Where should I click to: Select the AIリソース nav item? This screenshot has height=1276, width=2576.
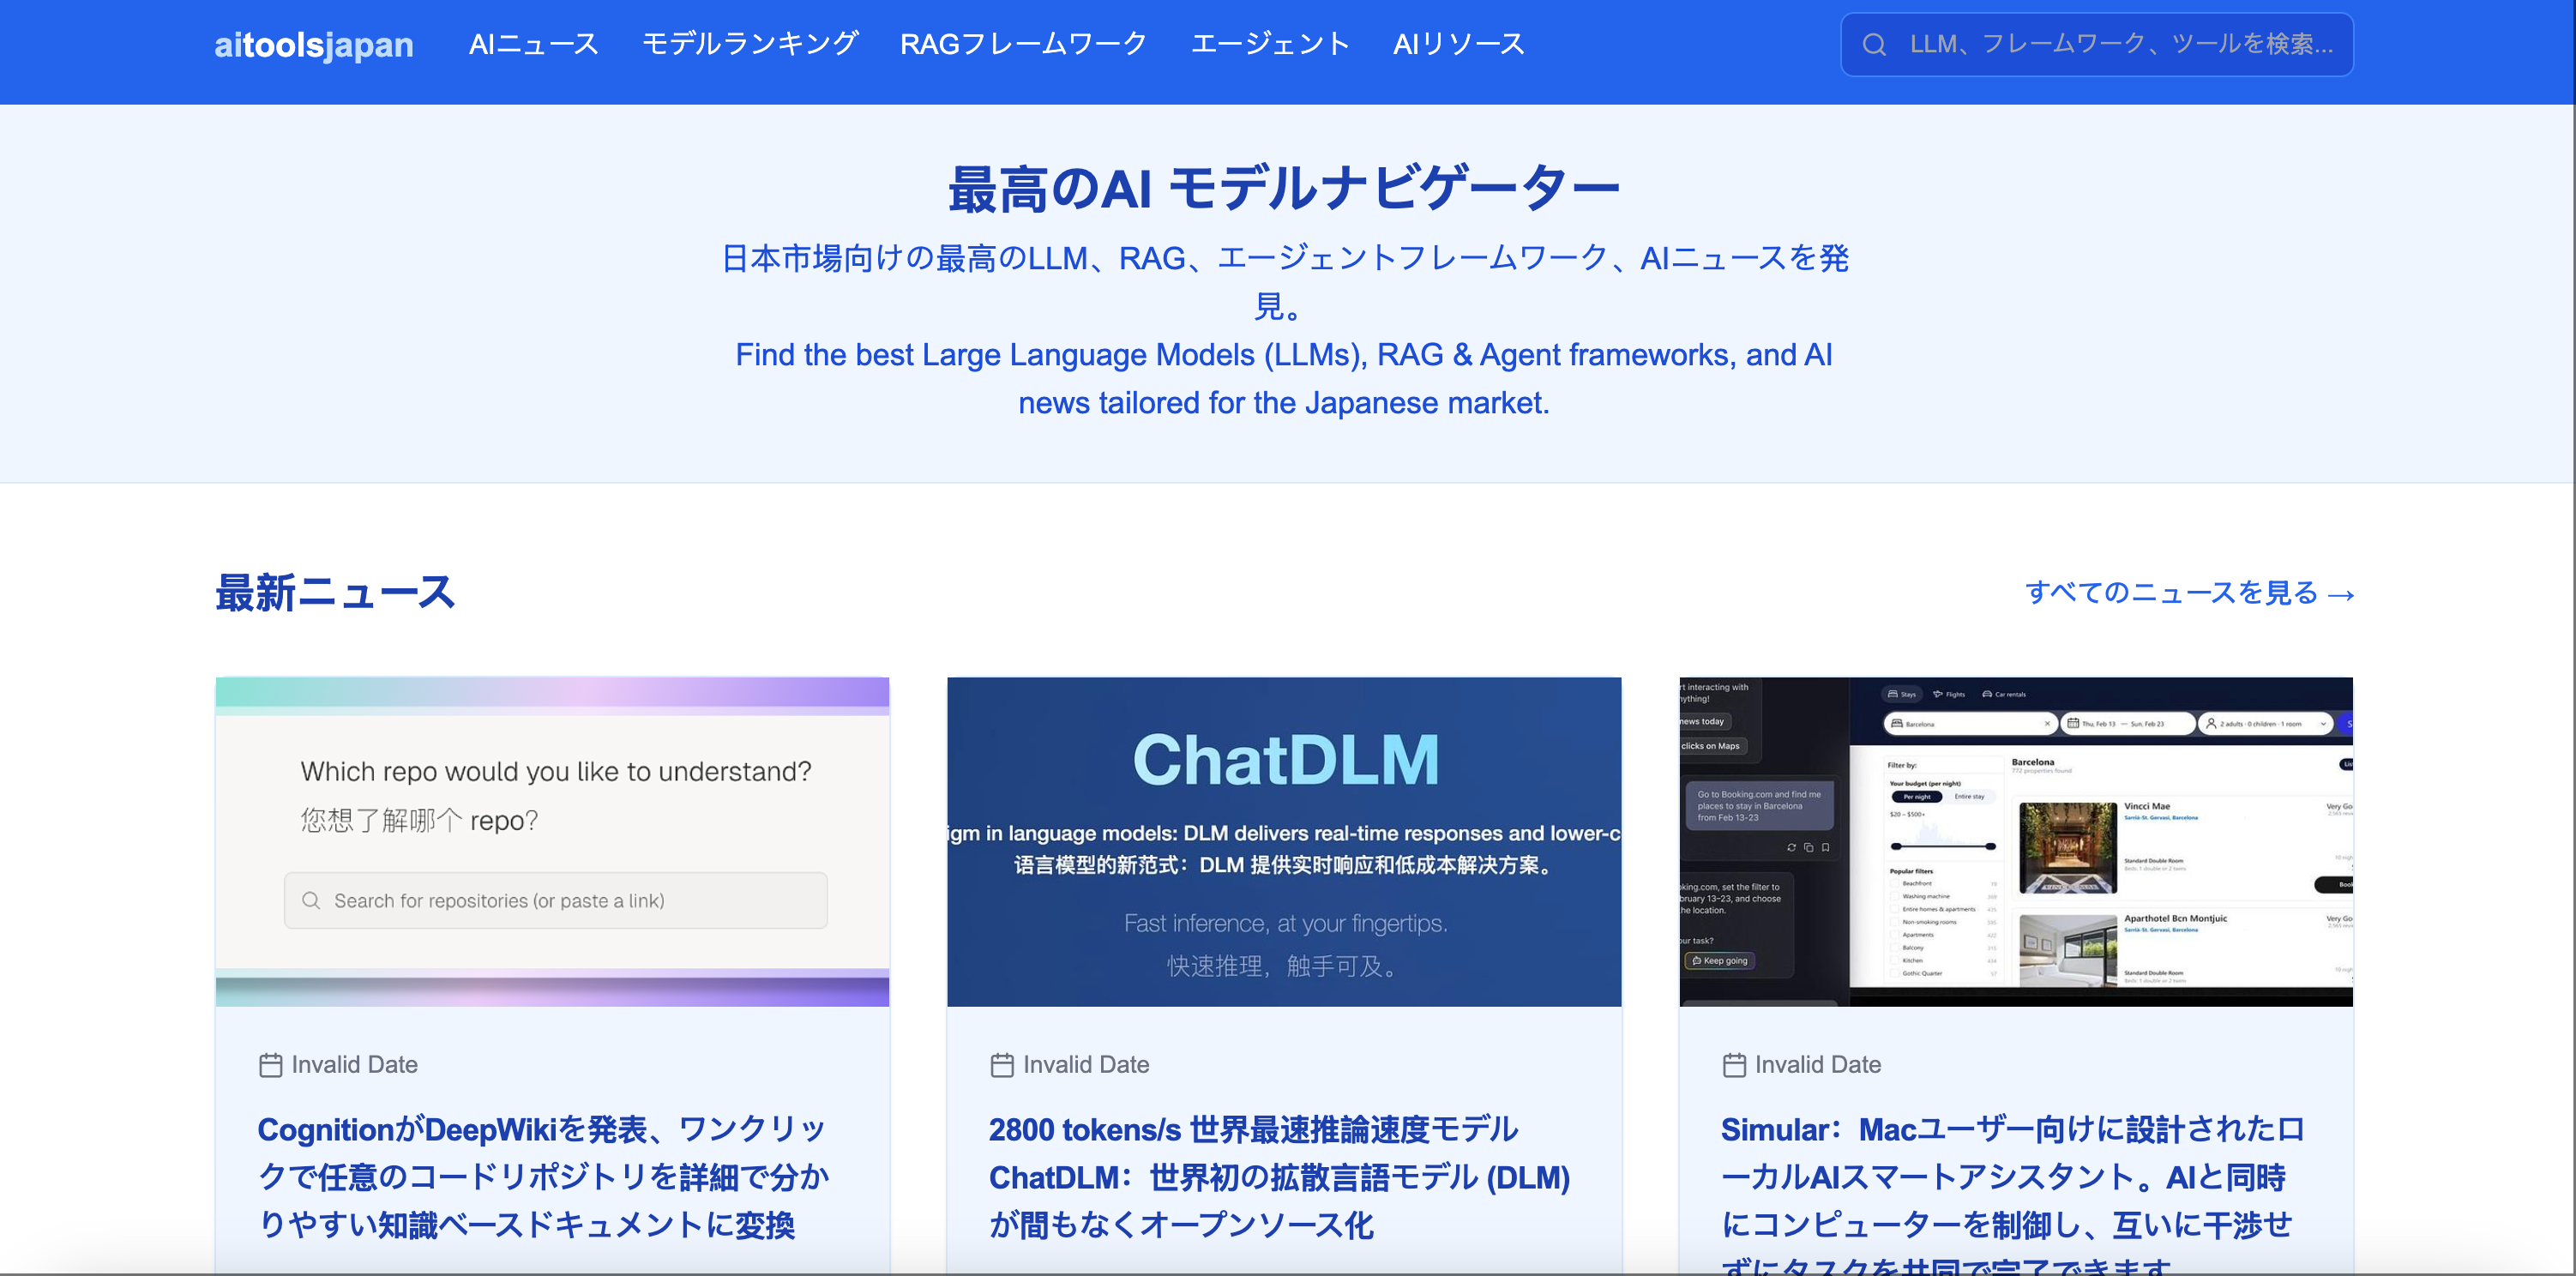(1458, 44)
